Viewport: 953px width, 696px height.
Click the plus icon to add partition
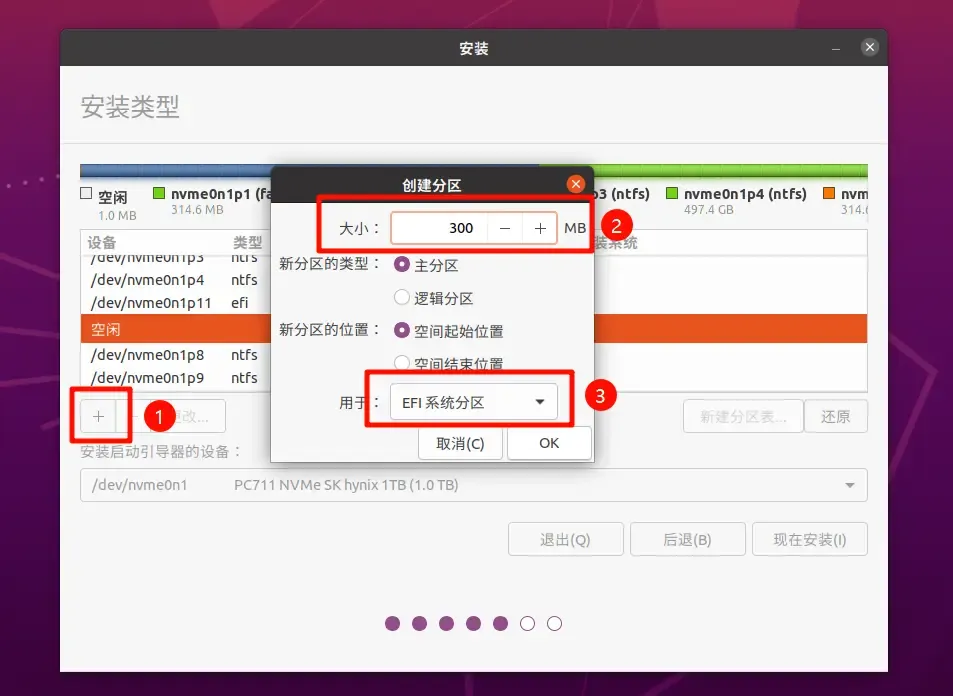98,416
